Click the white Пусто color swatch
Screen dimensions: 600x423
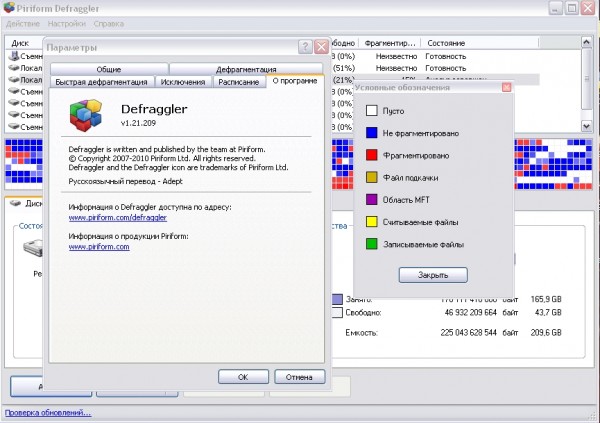point(372,111)
